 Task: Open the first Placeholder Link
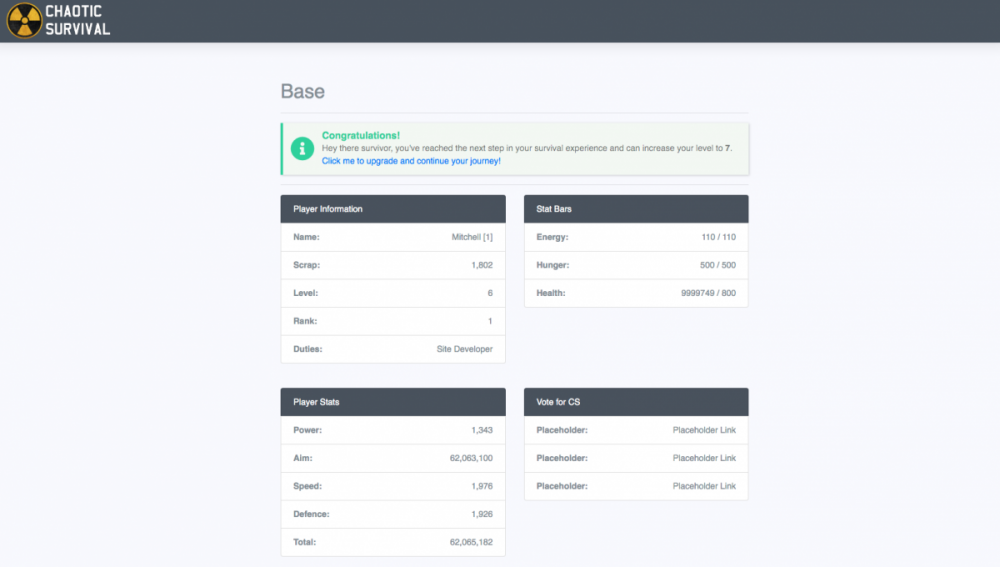(x=704, y=430)
